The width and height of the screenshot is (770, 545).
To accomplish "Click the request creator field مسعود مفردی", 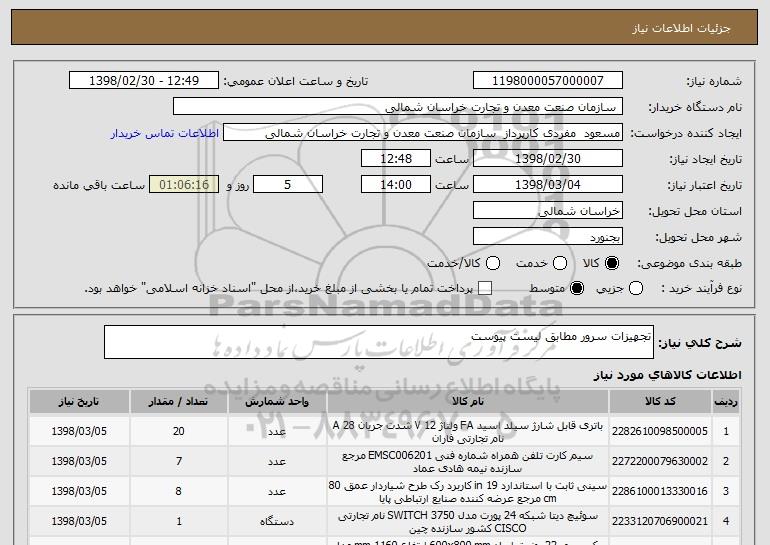I will coord(423,133).
